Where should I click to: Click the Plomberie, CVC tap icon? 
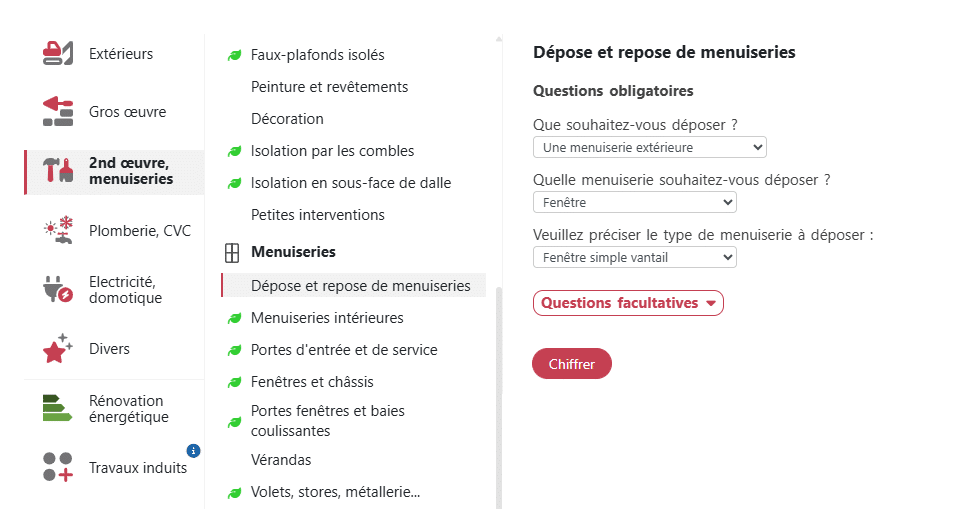coord(58,230)
